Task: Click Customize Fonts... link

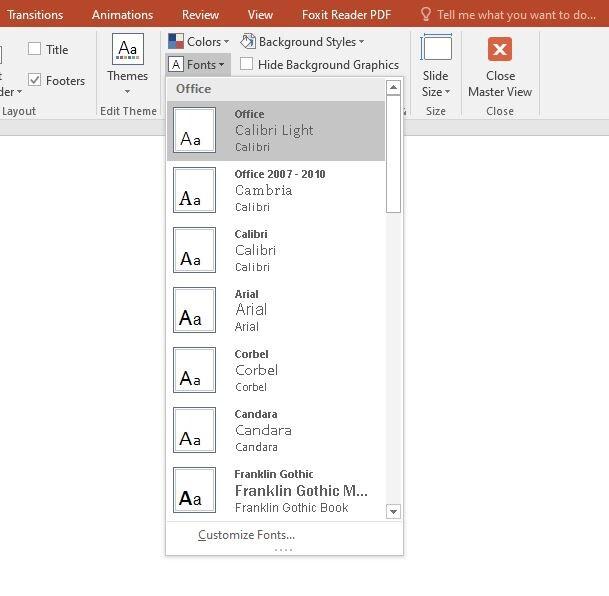Action: pos(246,535)
